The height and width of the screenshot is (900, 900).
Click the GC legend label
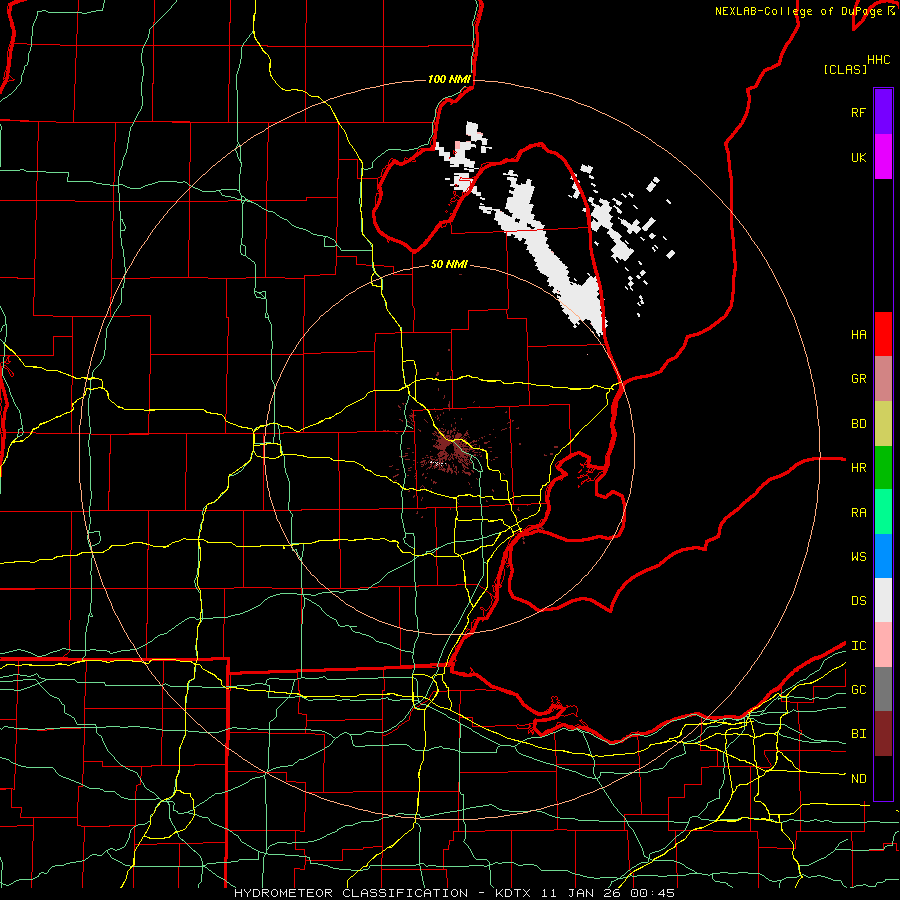[x=859, y=690]
